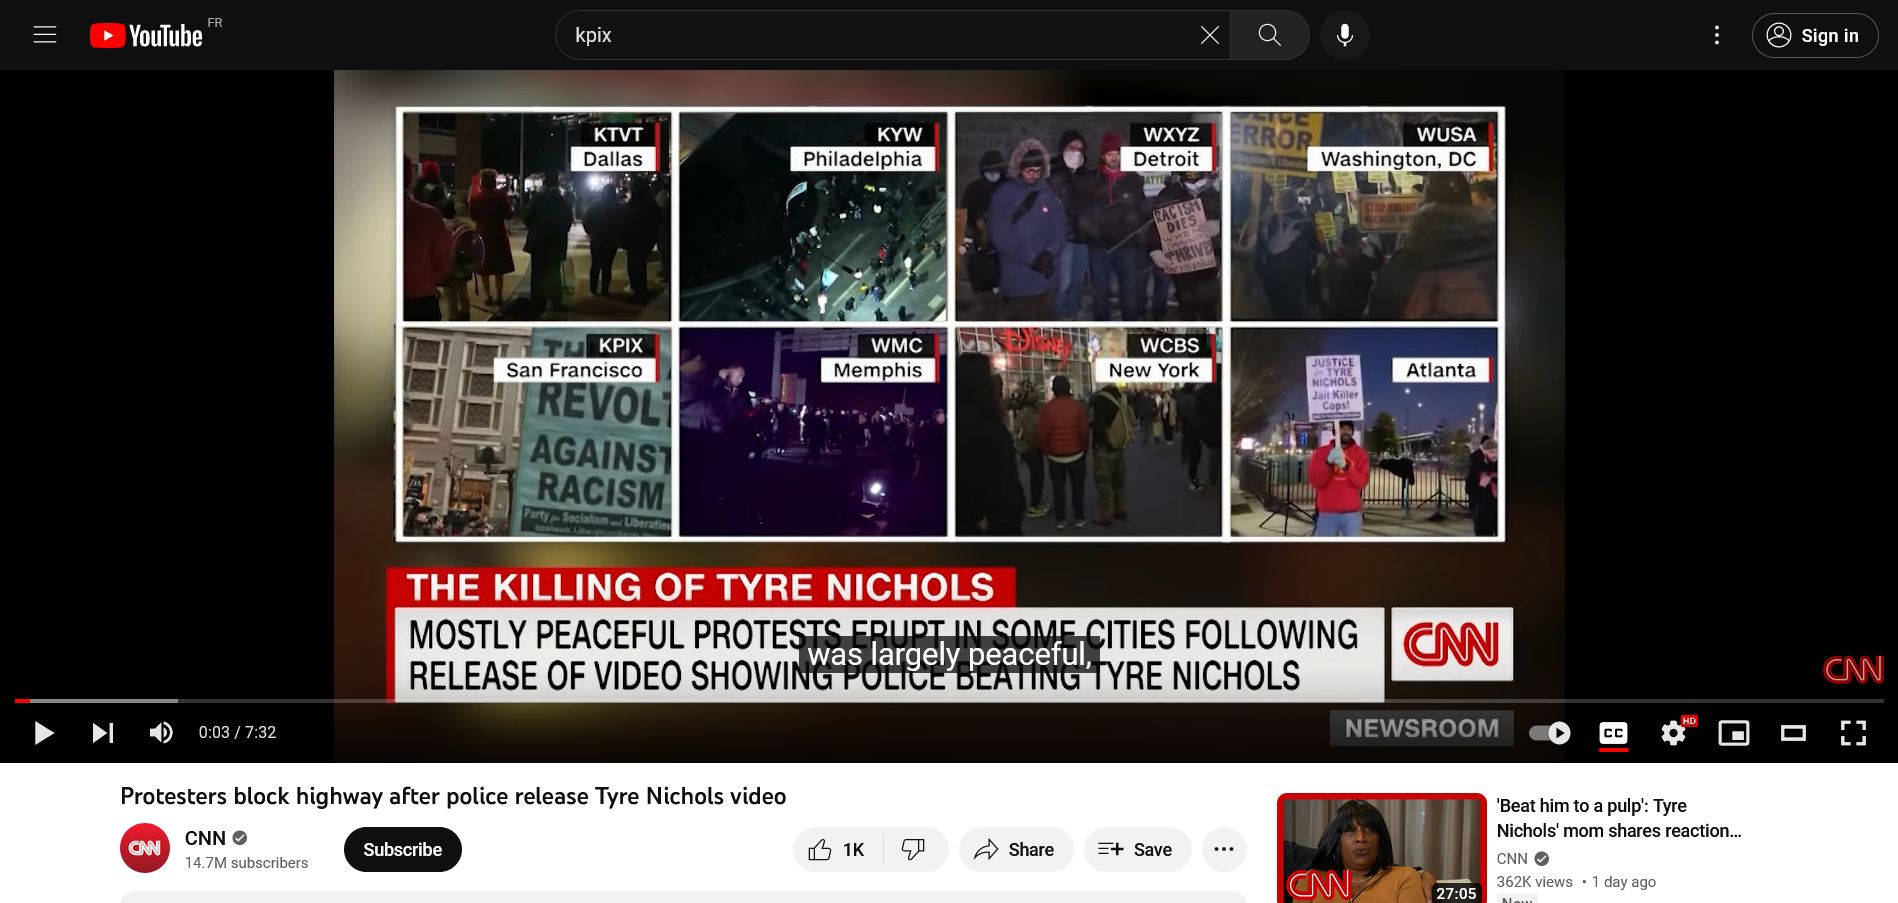This screenshot has width=1898, height=903.
Task: Open the hamburger guide menu
Action: click(45, 35)
